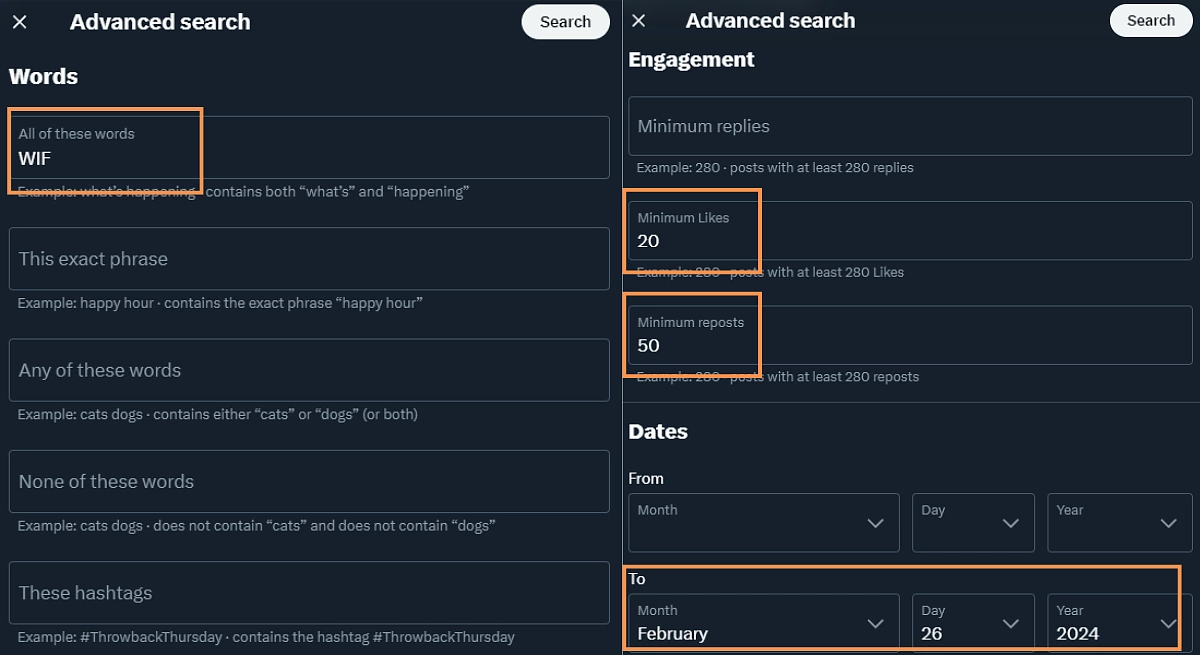Click the 'at least 280 replies' example text
Viewport: 1200px width, 655px height.
(775, 168)
